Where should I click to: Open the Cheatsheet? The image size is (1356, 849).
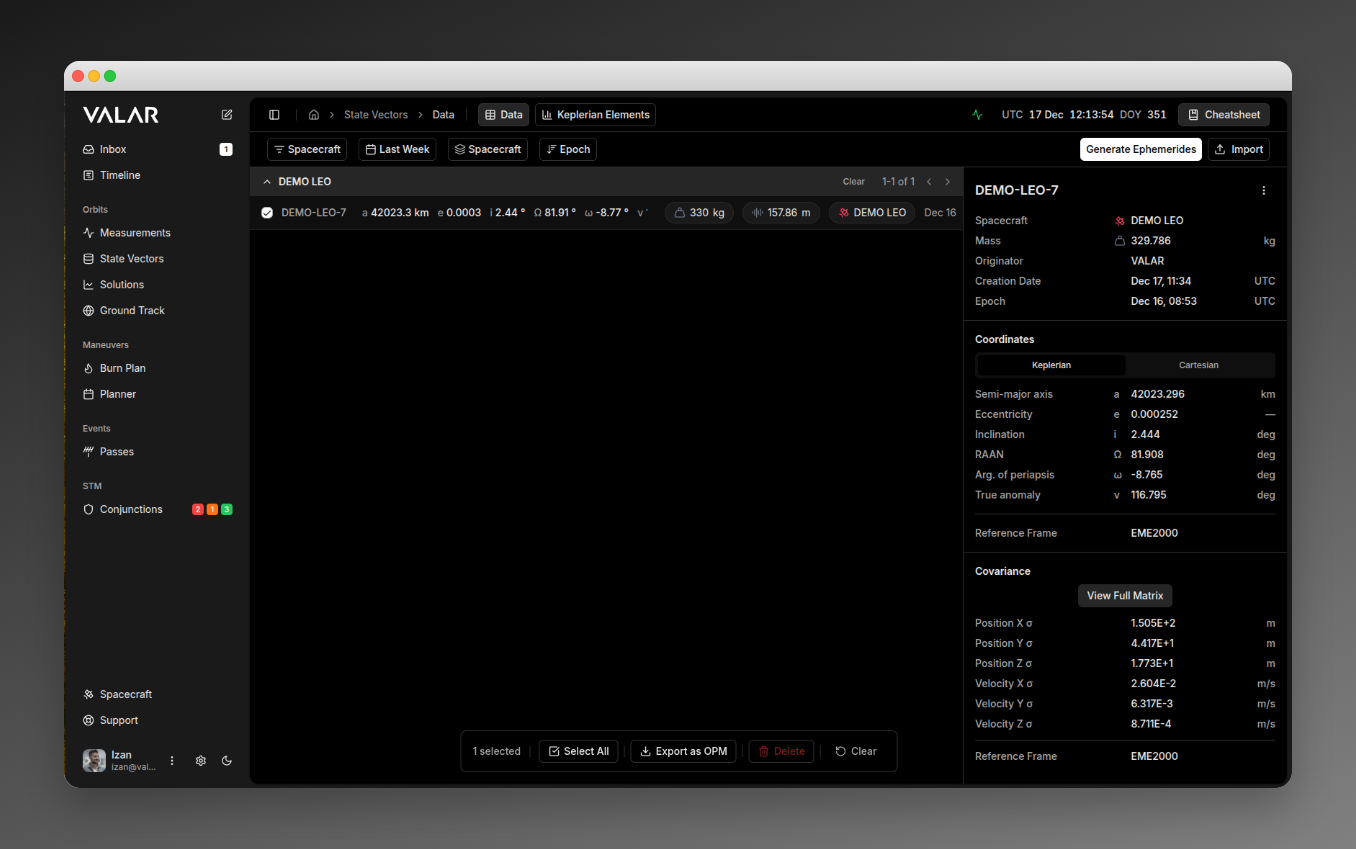[1224, 115]
